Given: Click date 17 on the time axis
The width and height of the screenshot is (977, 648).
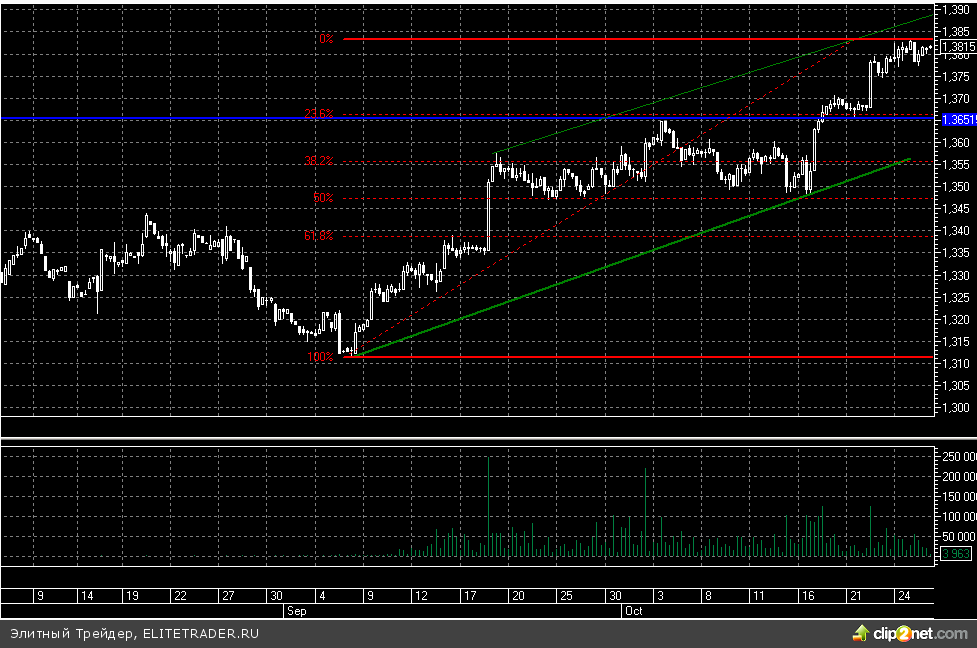Looking at the screenshot, I should point(467,595).
